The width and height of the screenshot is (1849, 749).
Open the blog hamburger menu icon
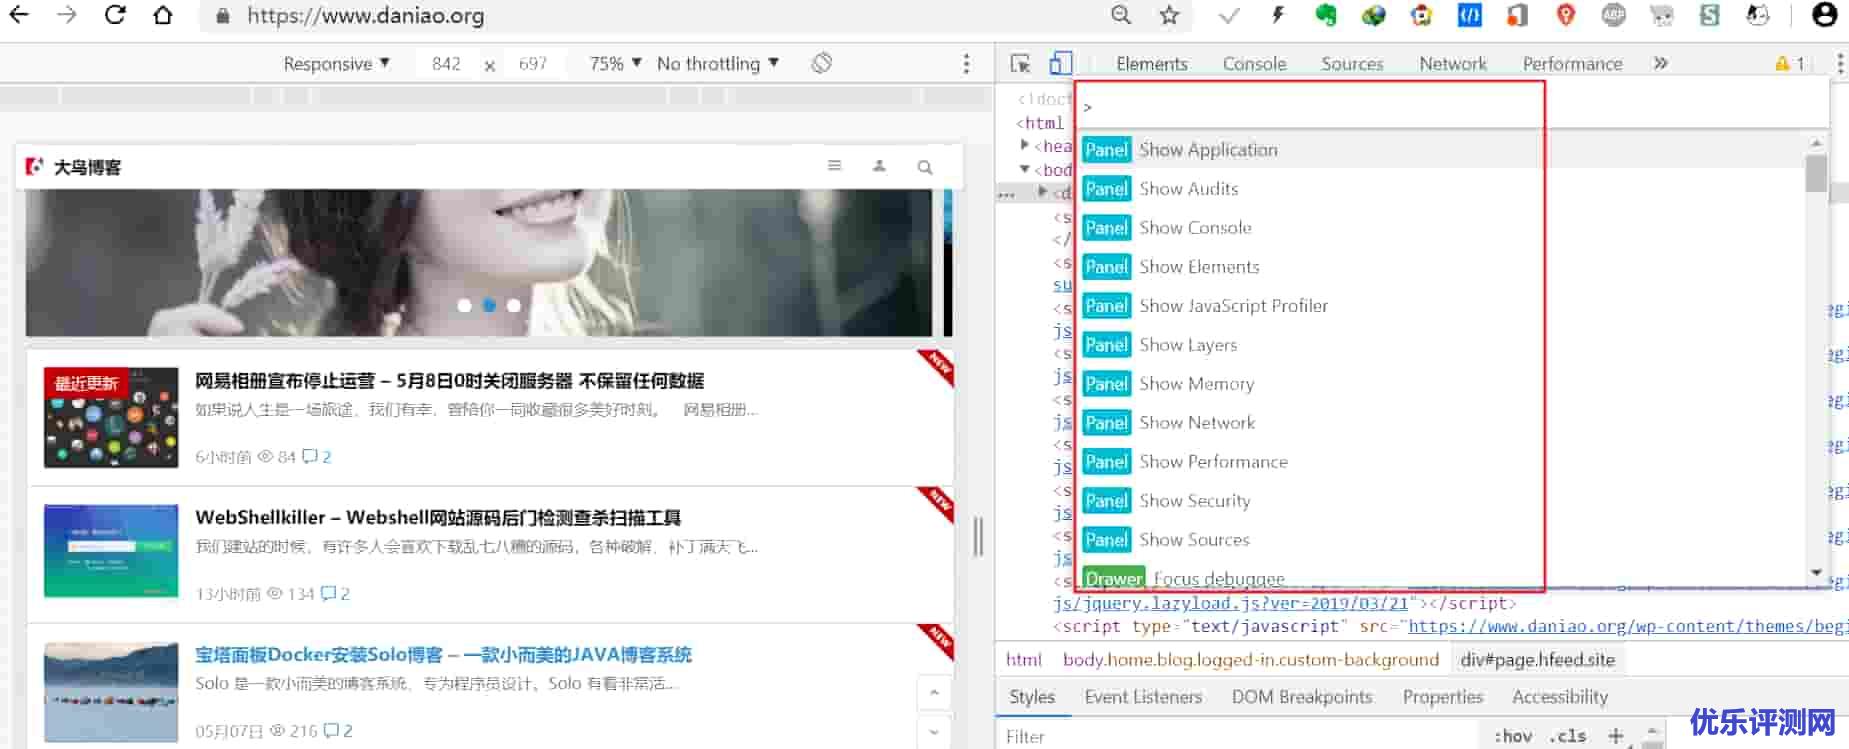tap(835, 166)
